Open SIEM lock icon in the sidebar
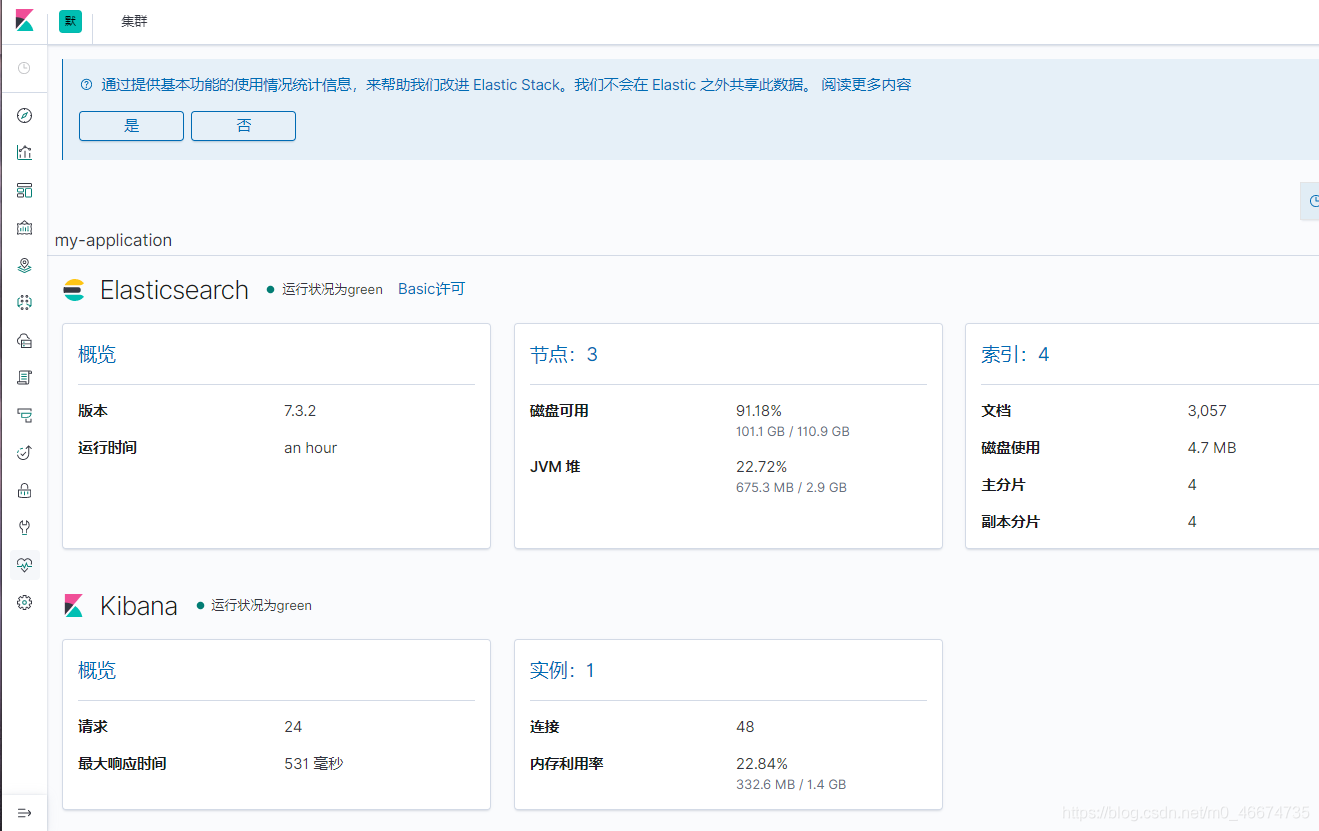This screenshot has height=831, width=1319. (x=25, y=490)
